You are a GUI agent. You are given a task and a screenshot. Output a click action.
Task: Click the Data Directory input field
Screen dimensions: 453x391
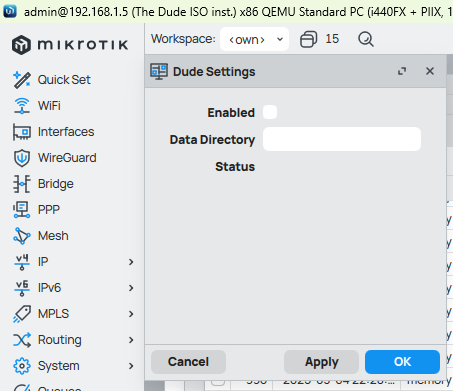[x=342, y=139]
